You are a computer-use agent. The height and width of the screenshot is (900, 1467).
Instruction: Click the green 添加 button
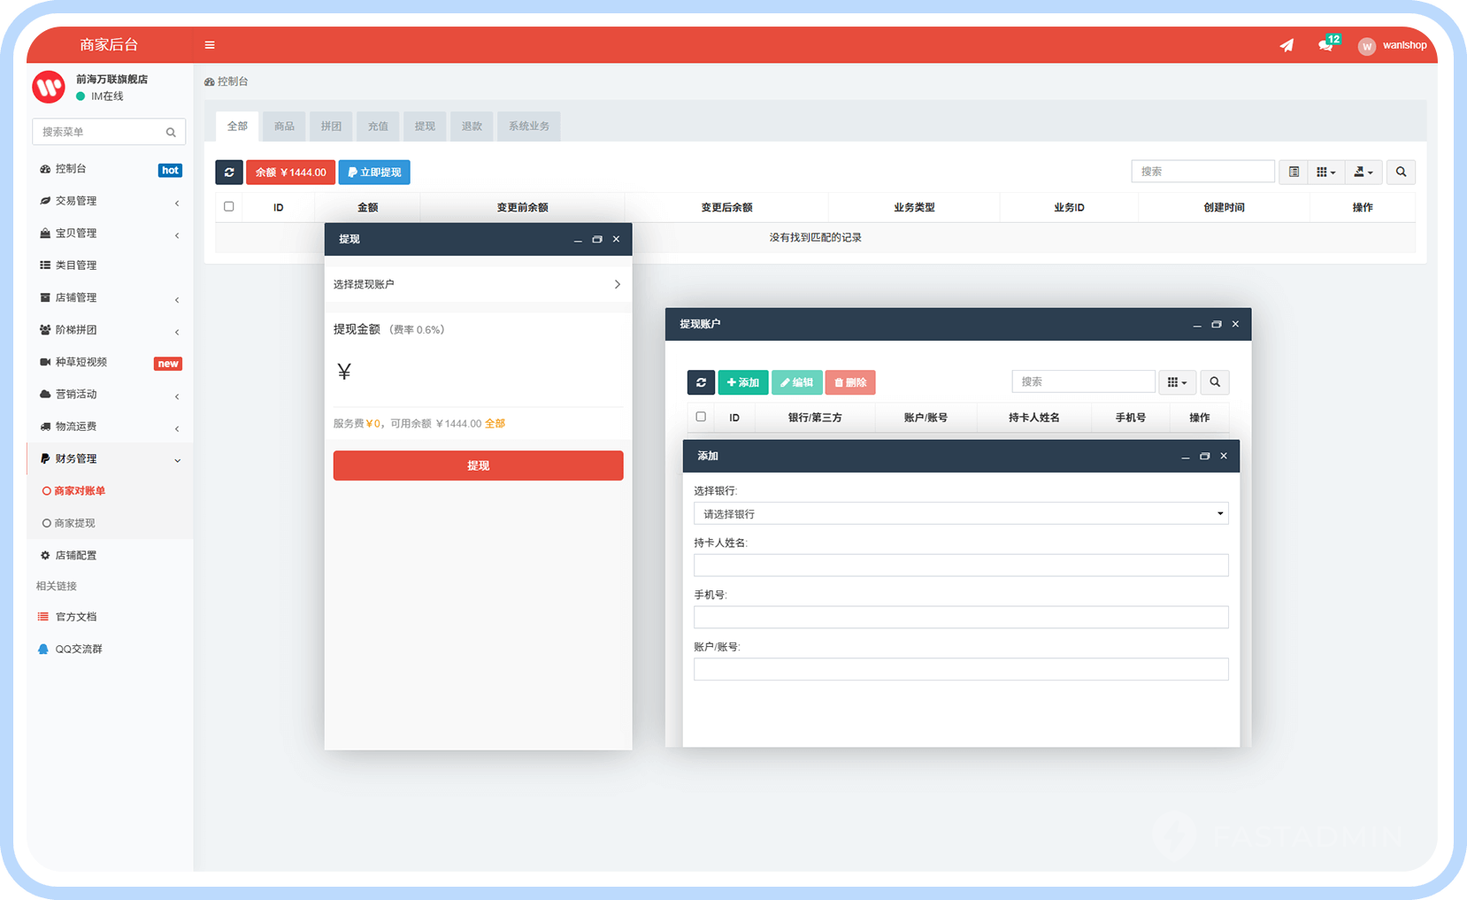point(743,382)
